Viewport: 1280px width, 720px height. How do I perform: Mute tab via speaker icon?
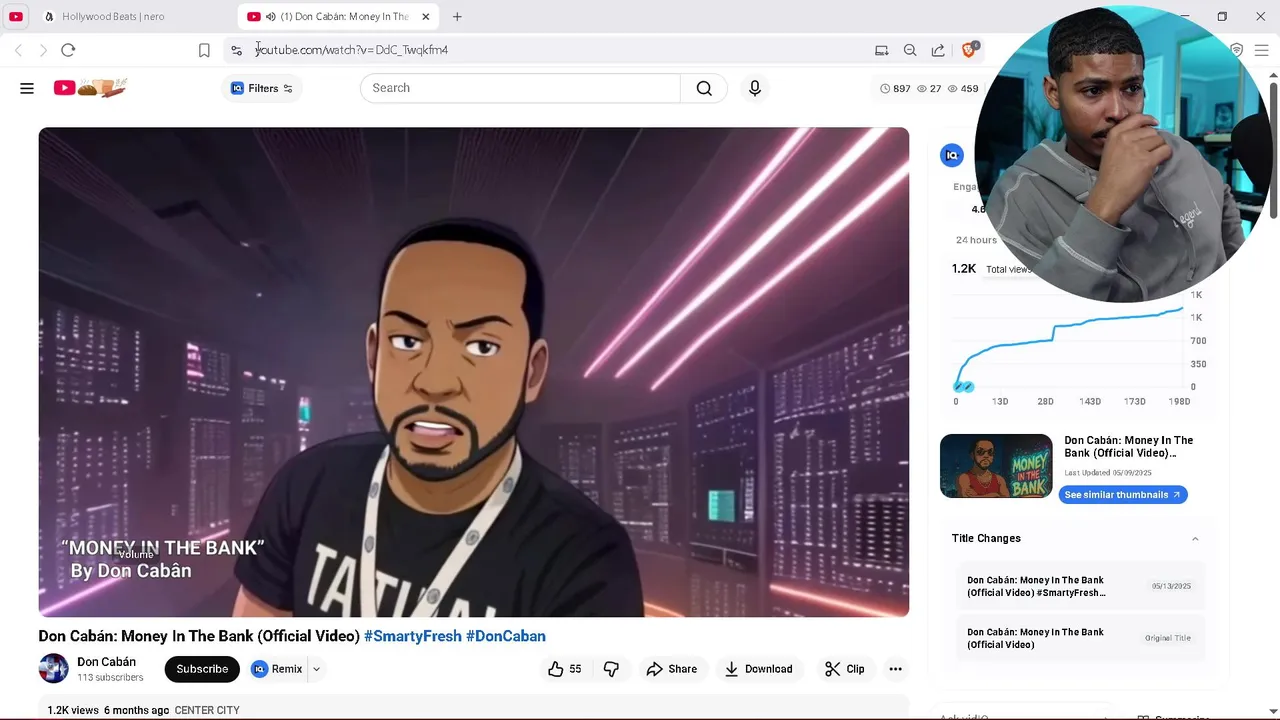pyautogui.click(x=271, y=16)
